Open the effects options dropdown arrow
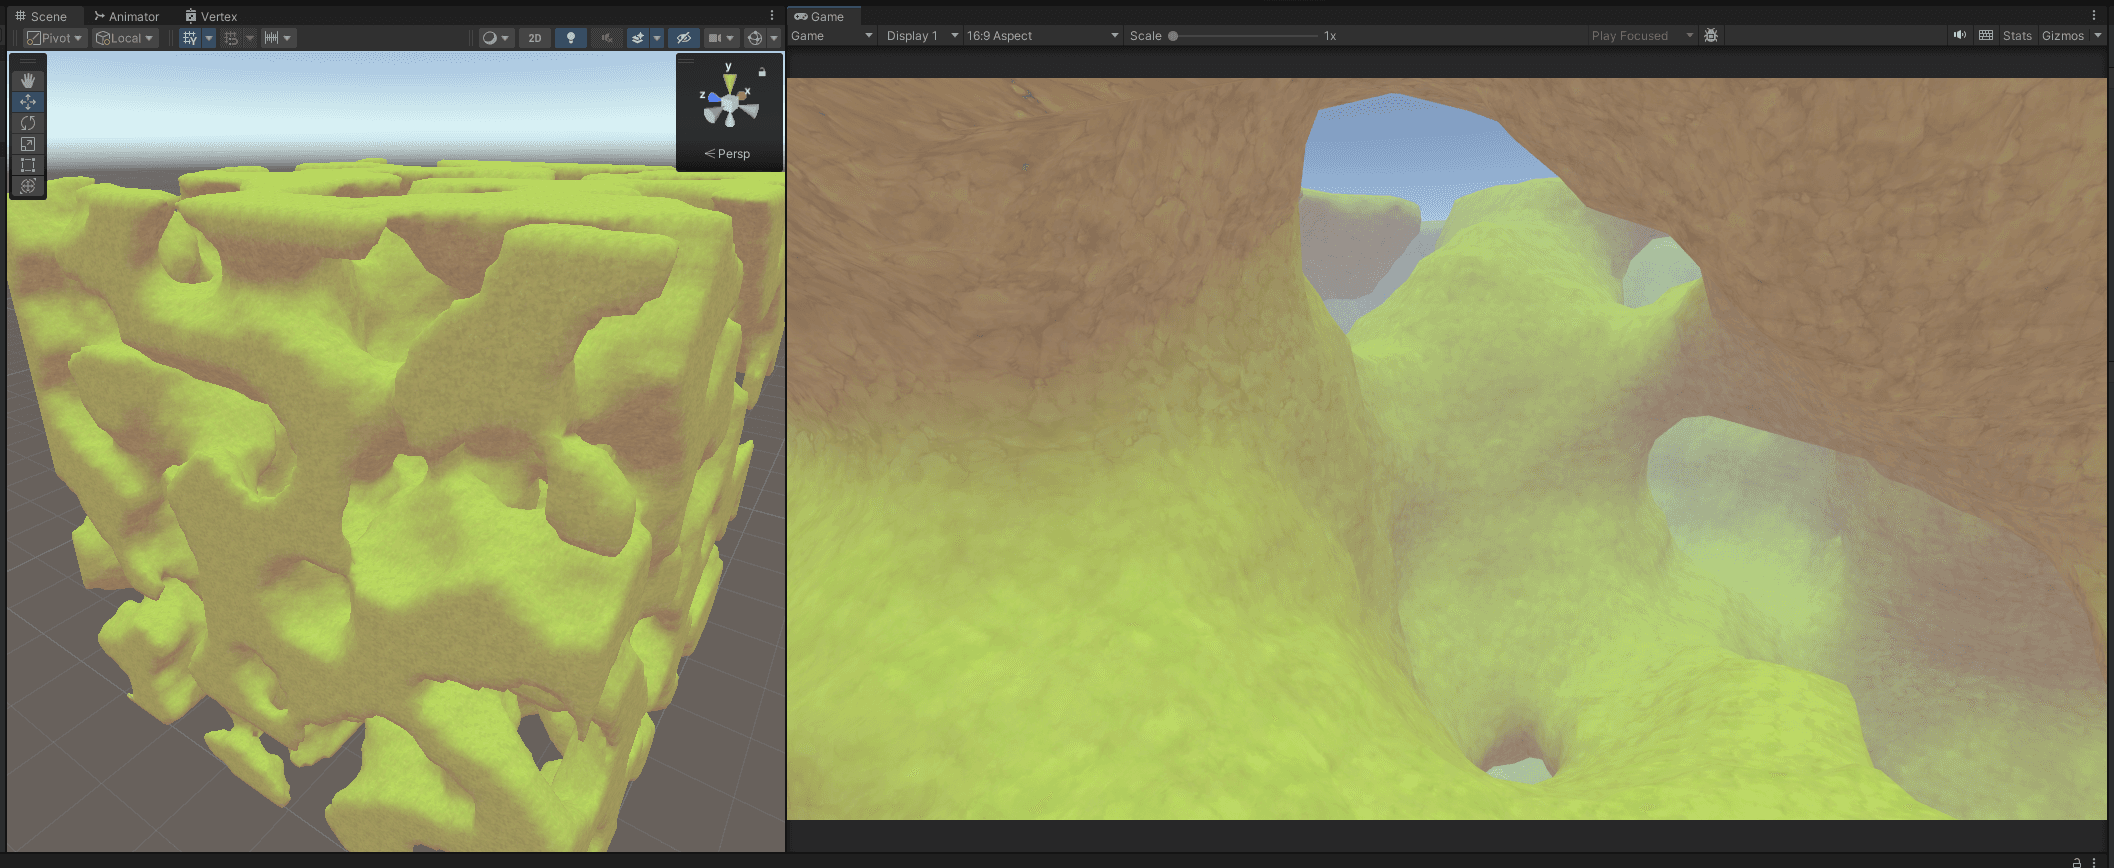The height and width of the screenshot is (868, 2114). (x=657, y=38)
